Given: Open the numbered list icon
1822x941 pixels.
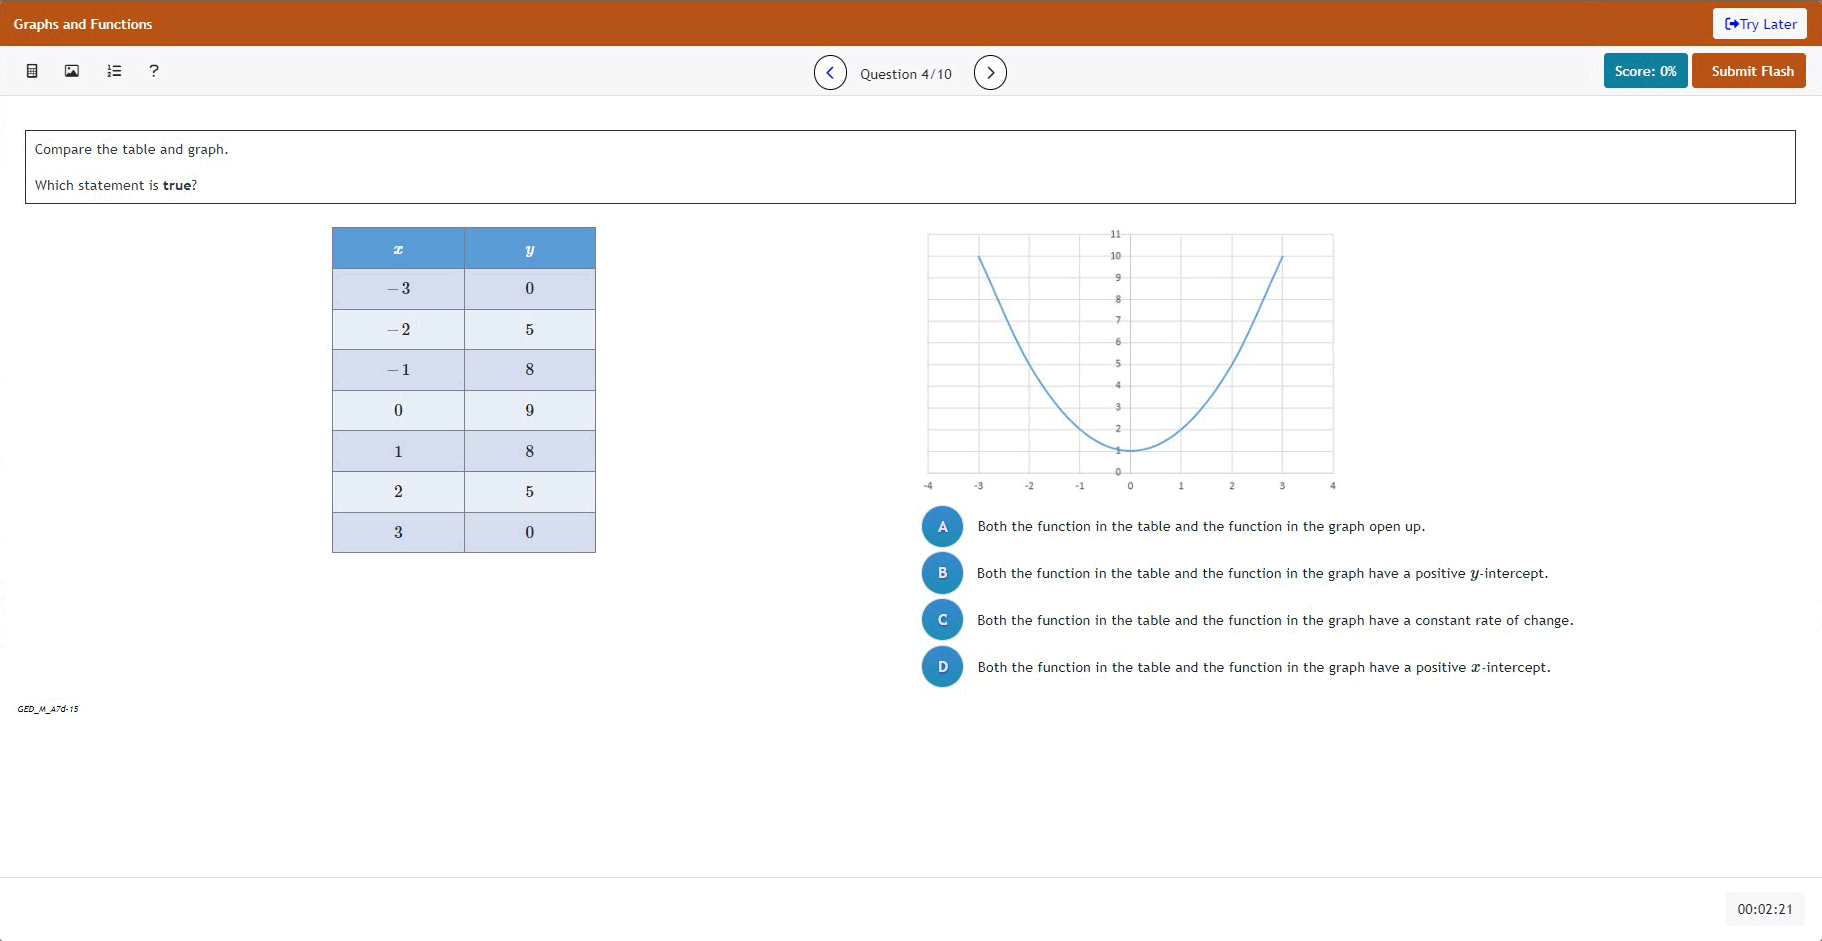Looking at the screenshot, I should coord(114,71).
